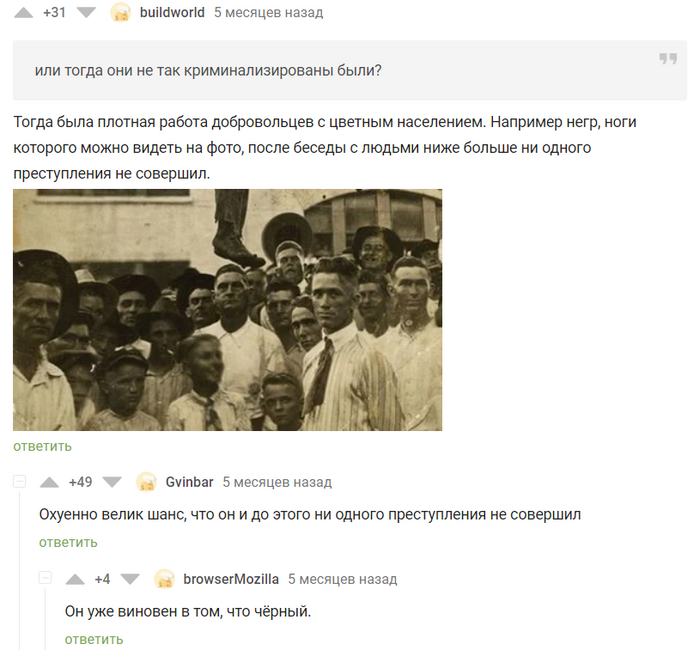Downvote buildworld's comment
This screenshot has width=700, height=650.
[87, 12]
